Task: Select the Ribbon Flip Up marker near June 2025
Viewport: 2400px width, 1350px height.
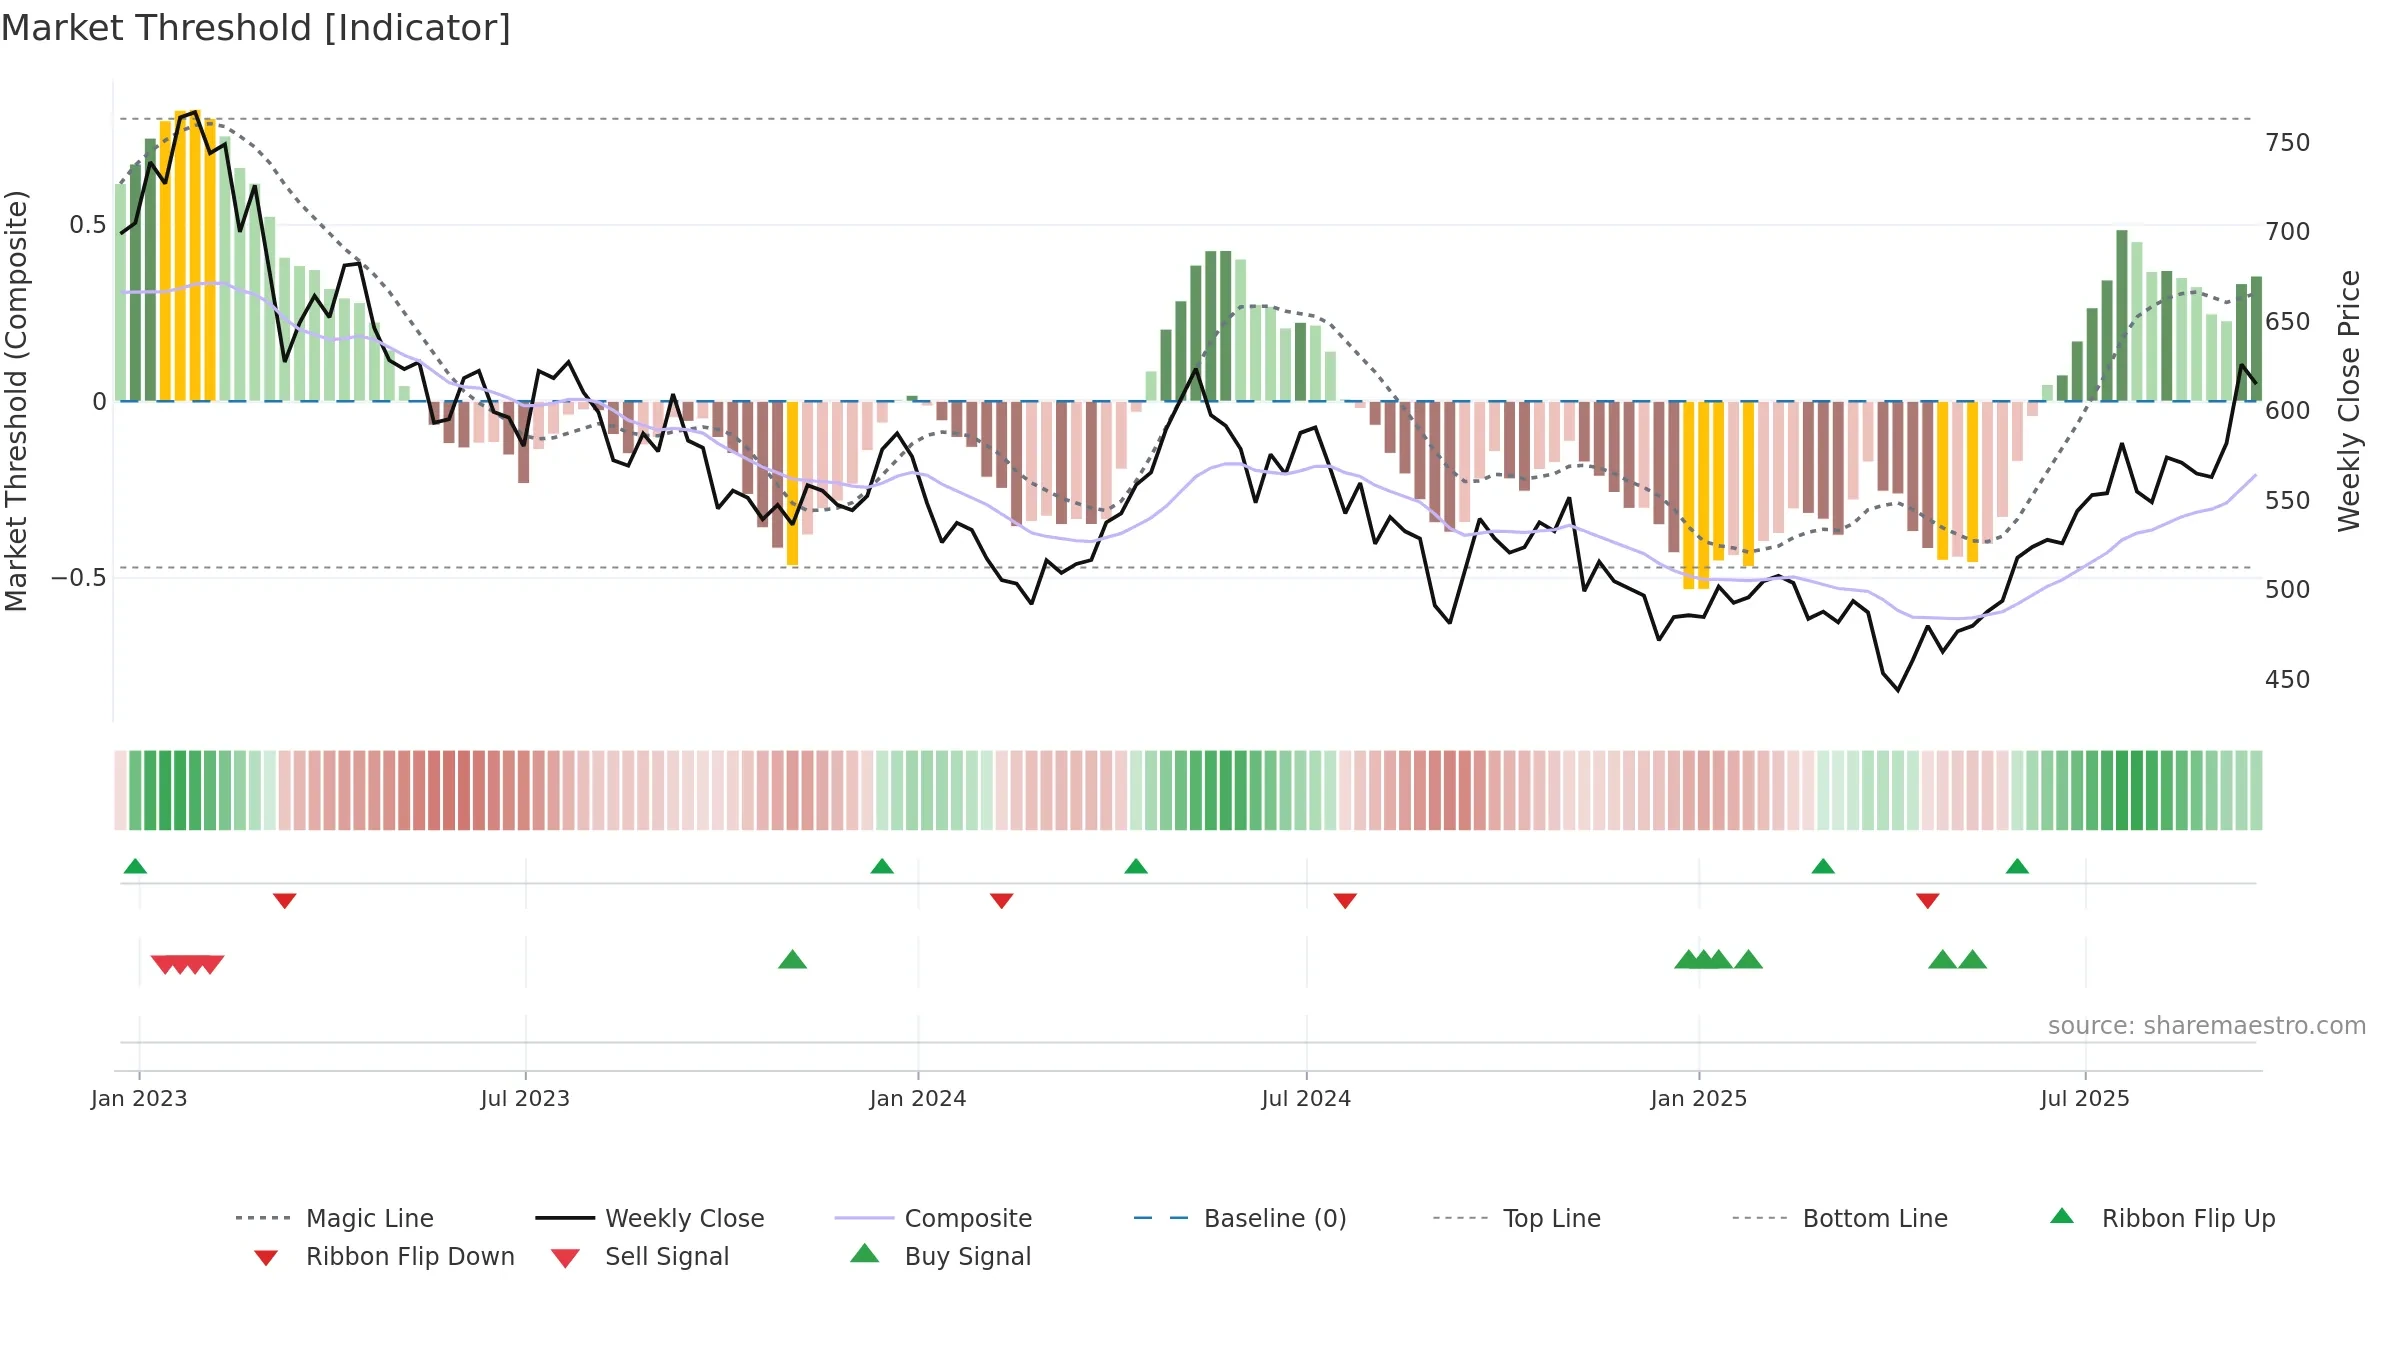Action: click(2017, 866)
